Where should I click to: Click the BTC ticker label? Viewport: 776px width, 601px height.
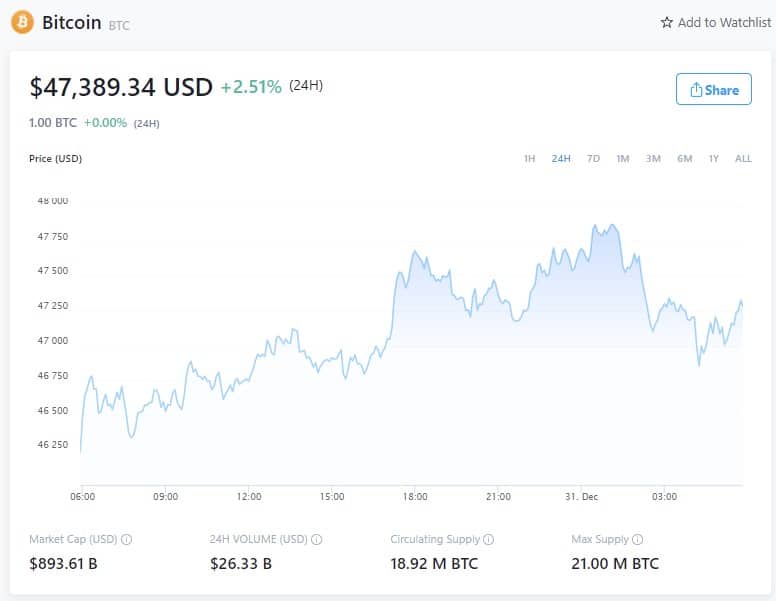tap(119, 25)
